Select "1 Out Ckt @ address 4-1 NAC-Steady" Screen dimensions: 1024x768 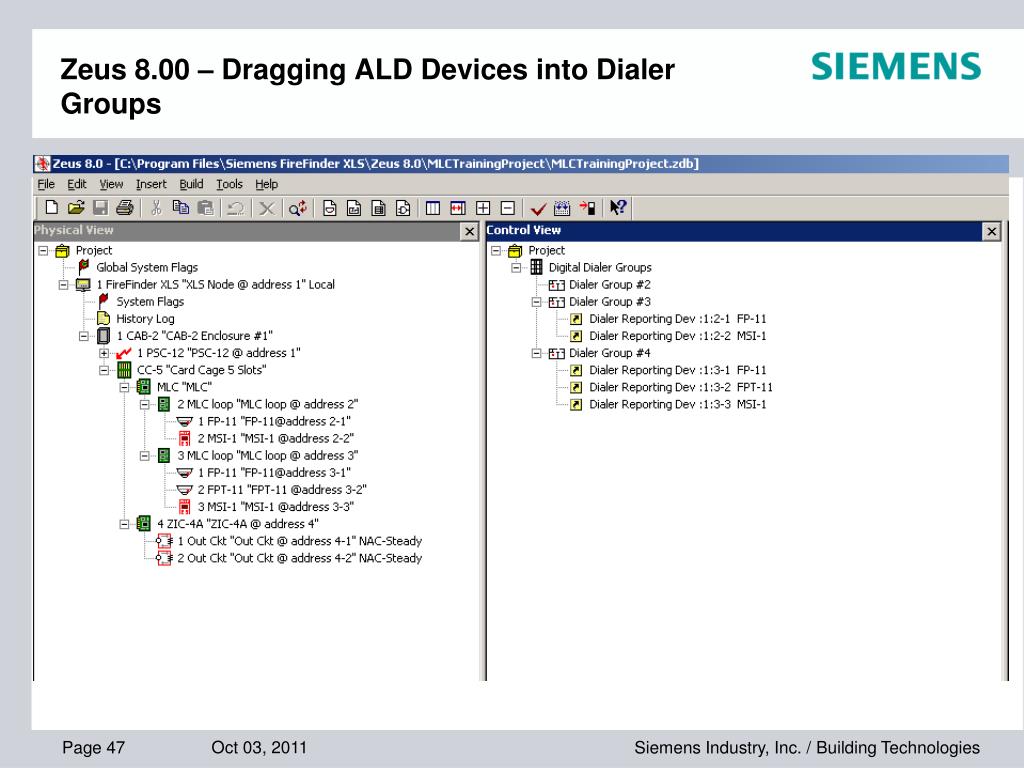(300, 541)
